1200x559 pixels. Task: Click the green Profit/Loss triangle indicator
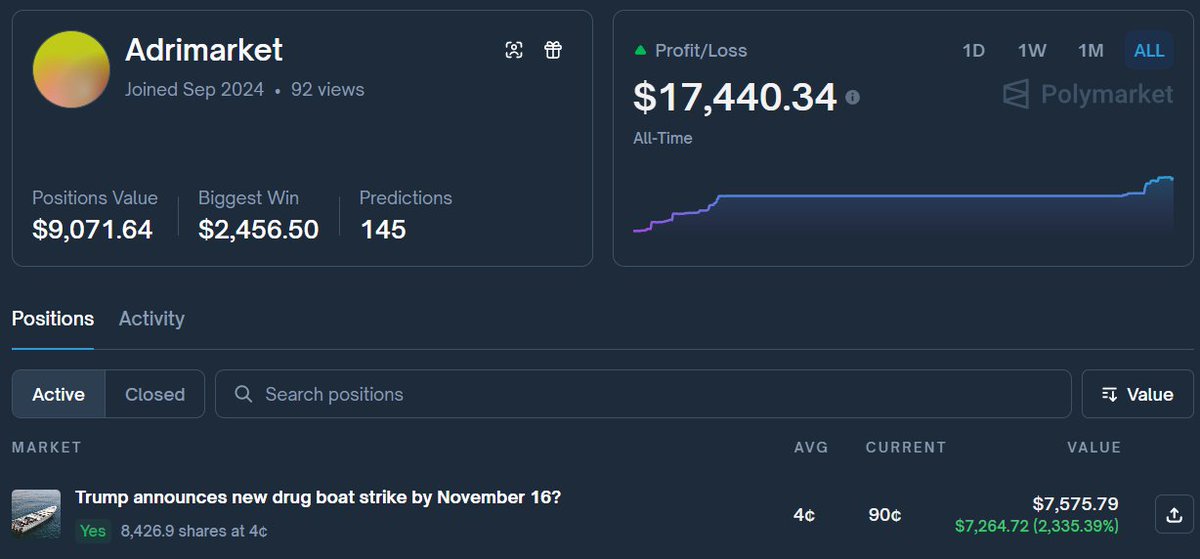(x=640, y=49)
